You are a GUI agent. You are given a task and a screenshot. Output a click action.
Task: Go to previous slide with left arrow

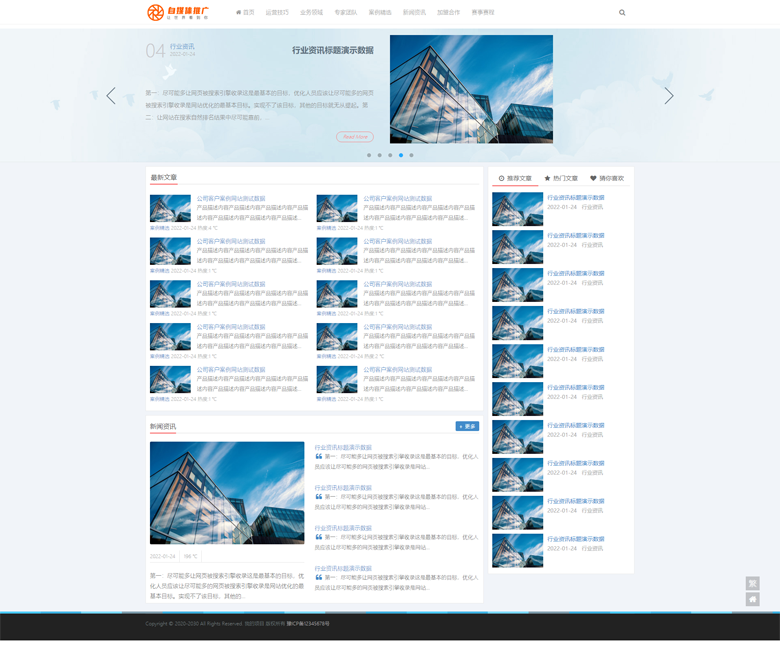[111, 96]
